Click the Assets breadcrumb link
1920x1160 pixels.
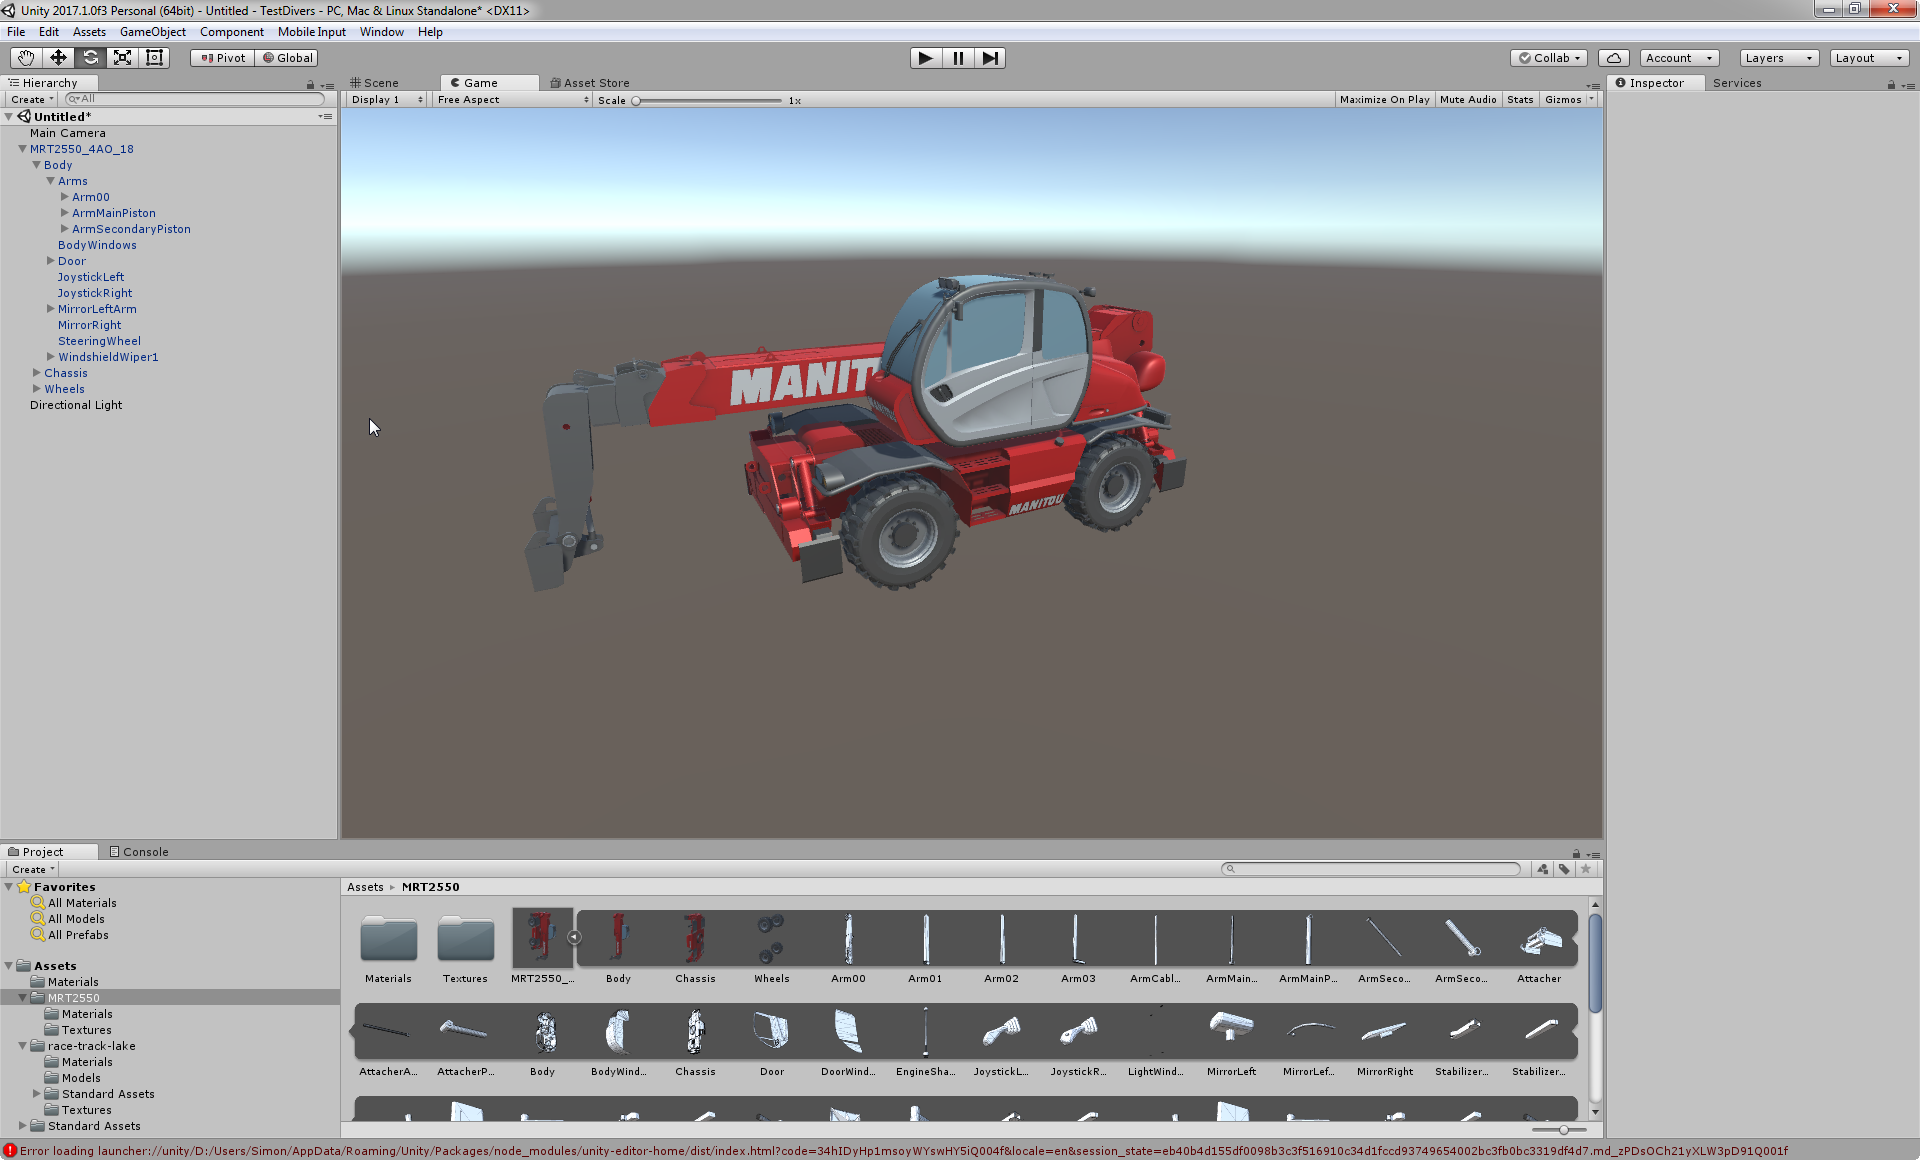click(365, 887)
